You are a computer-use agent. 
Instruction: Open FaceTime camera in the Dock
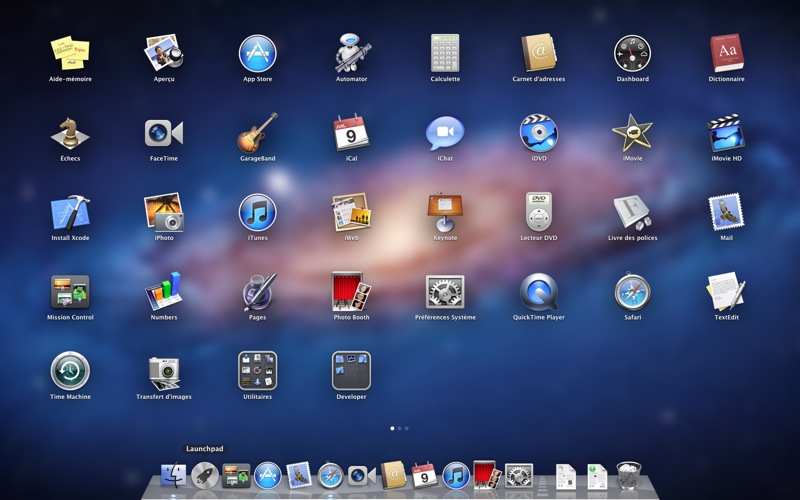[x=362, y=476]
